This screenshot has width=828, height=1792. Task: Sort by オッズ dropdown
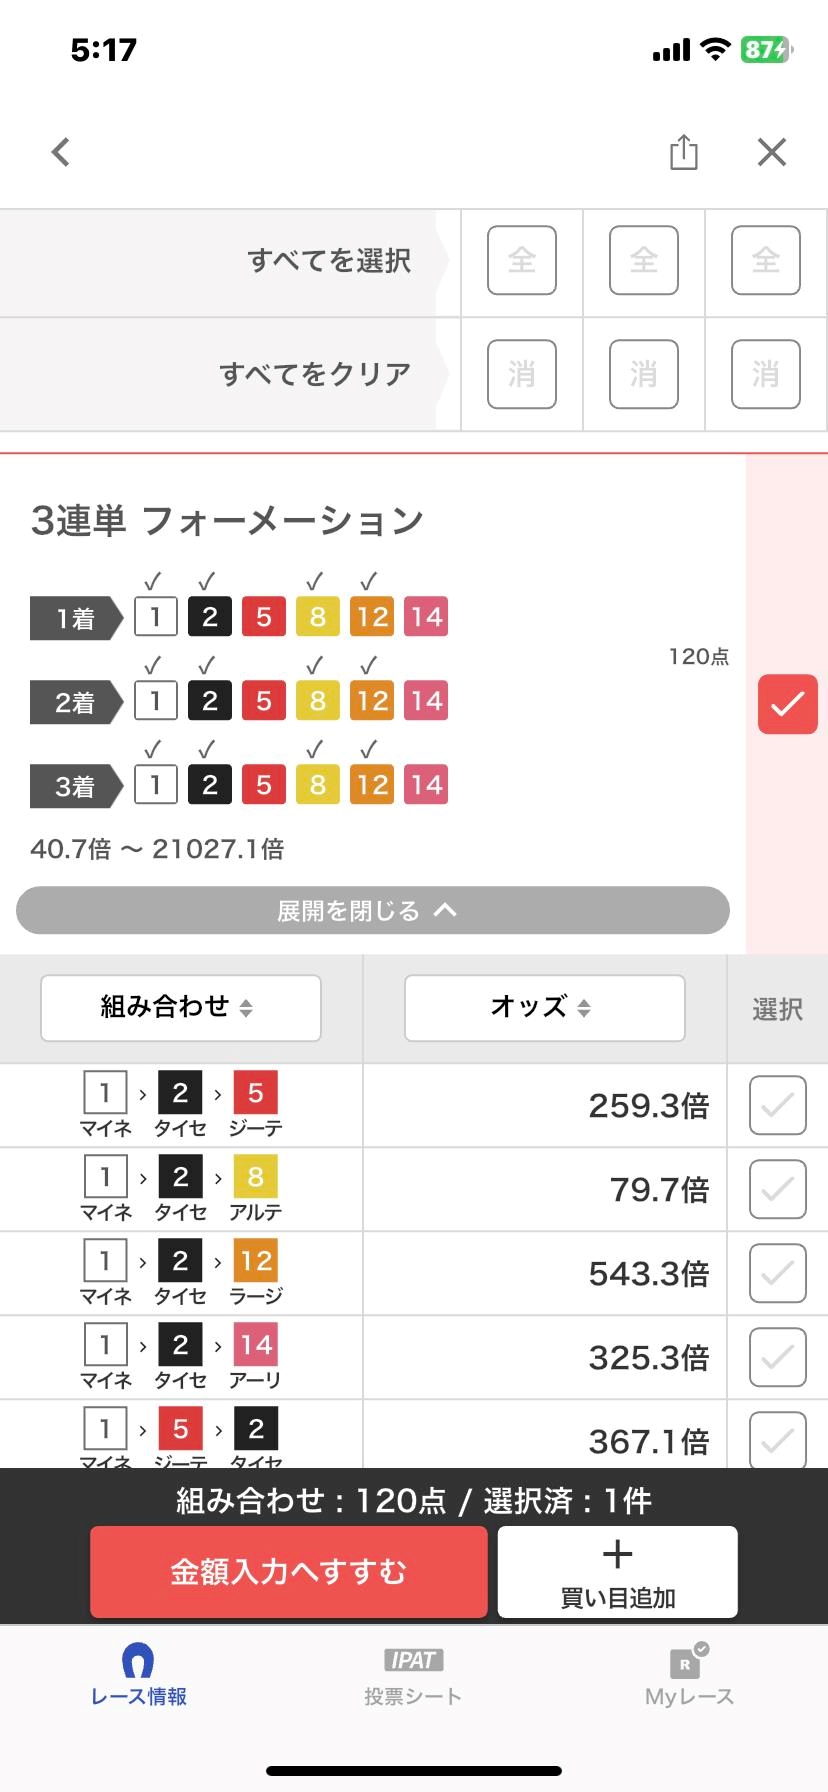click(544, 1008)
